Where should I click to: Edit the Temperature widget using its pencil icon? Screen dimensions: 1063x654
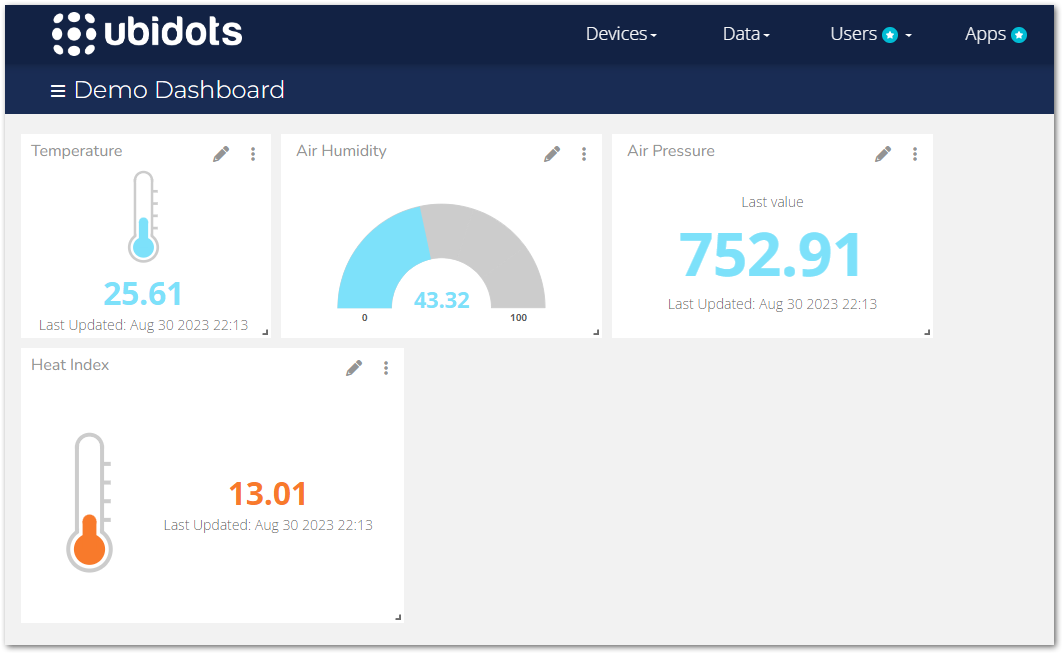point(221,153)
